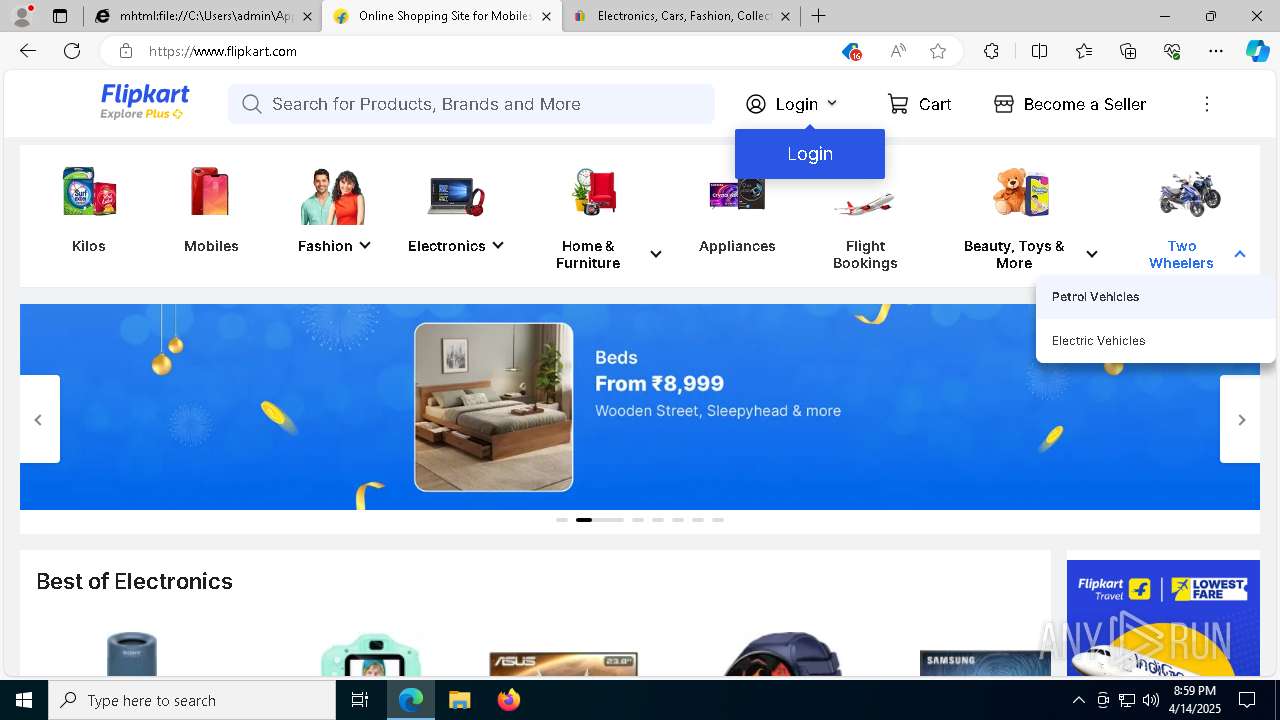Open Task View on the taskbar
1280x720 pixels.
click(x=360, y=700)
